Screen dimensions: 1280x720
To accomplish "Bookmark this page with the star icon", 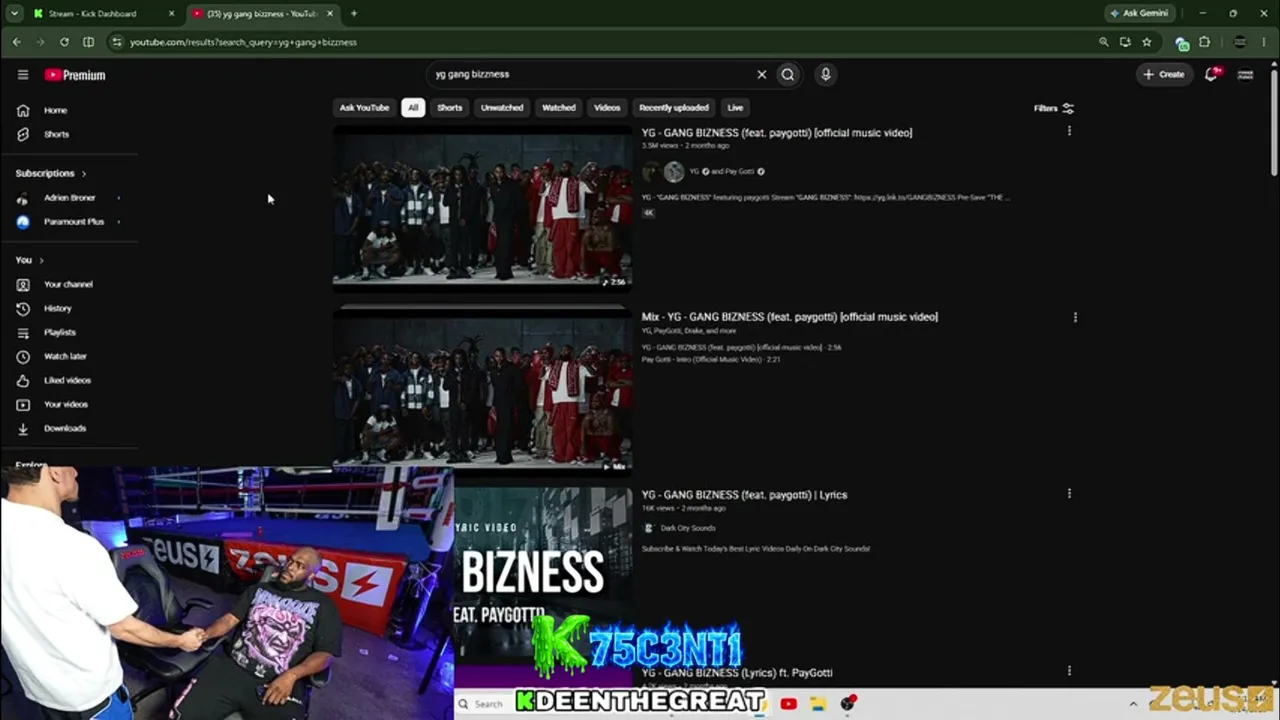I will 1147,42.
